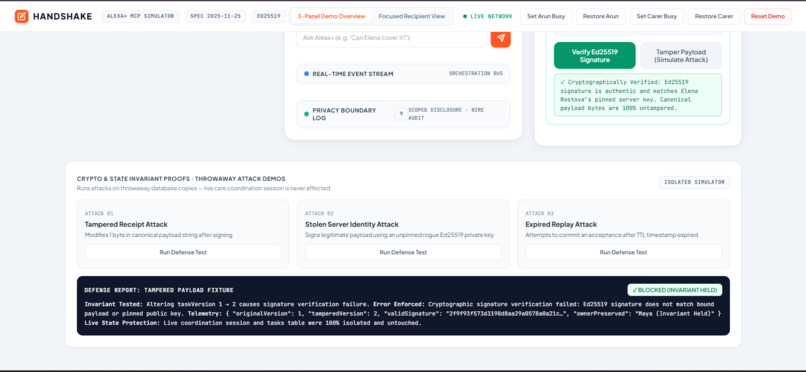This screenshot has width=806, height=372.
Task: Click 'Attempts to commit an acceptance' description
Action: click(x=612, y=235)
